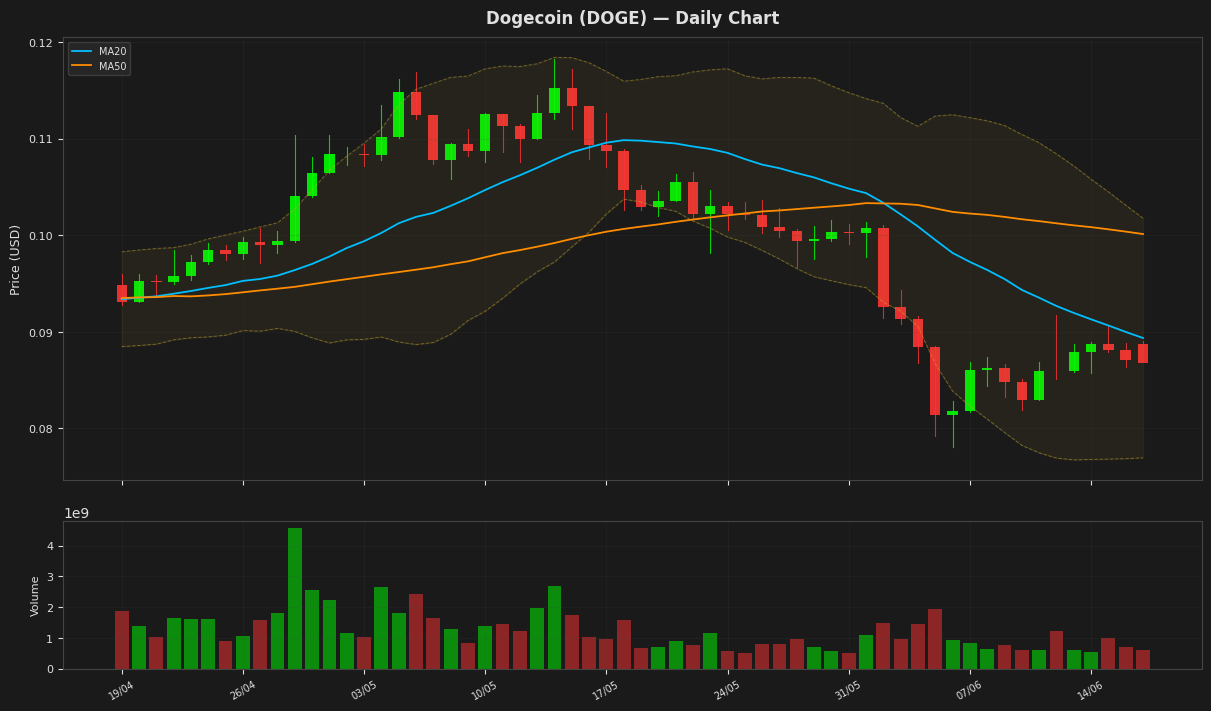Click the 26/04 date label
1211x711 pixels.
(242, 690)
